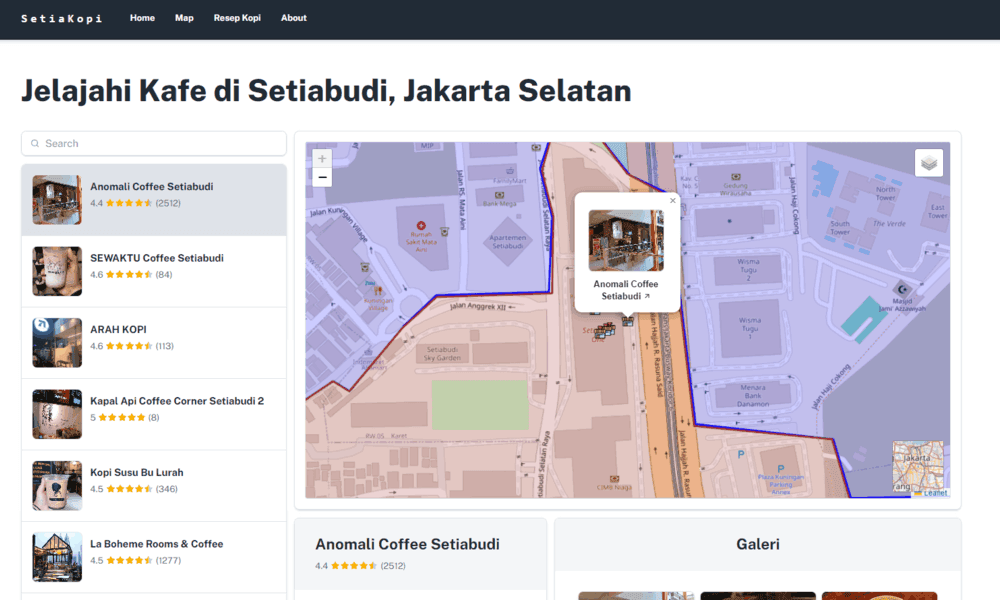Open the About page

pyautogui.click(x=294, y=18)
